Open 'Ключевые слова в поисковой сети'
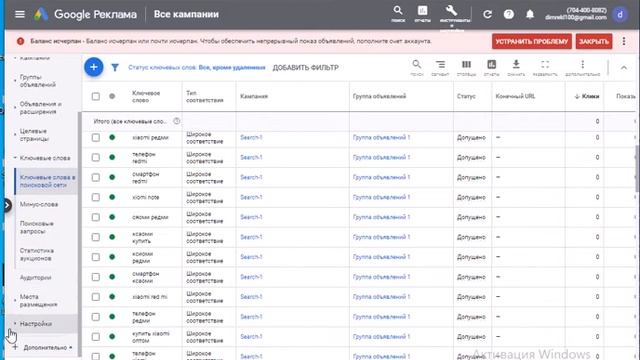This screenshot has width=640, height=360. tap(47, 181)
